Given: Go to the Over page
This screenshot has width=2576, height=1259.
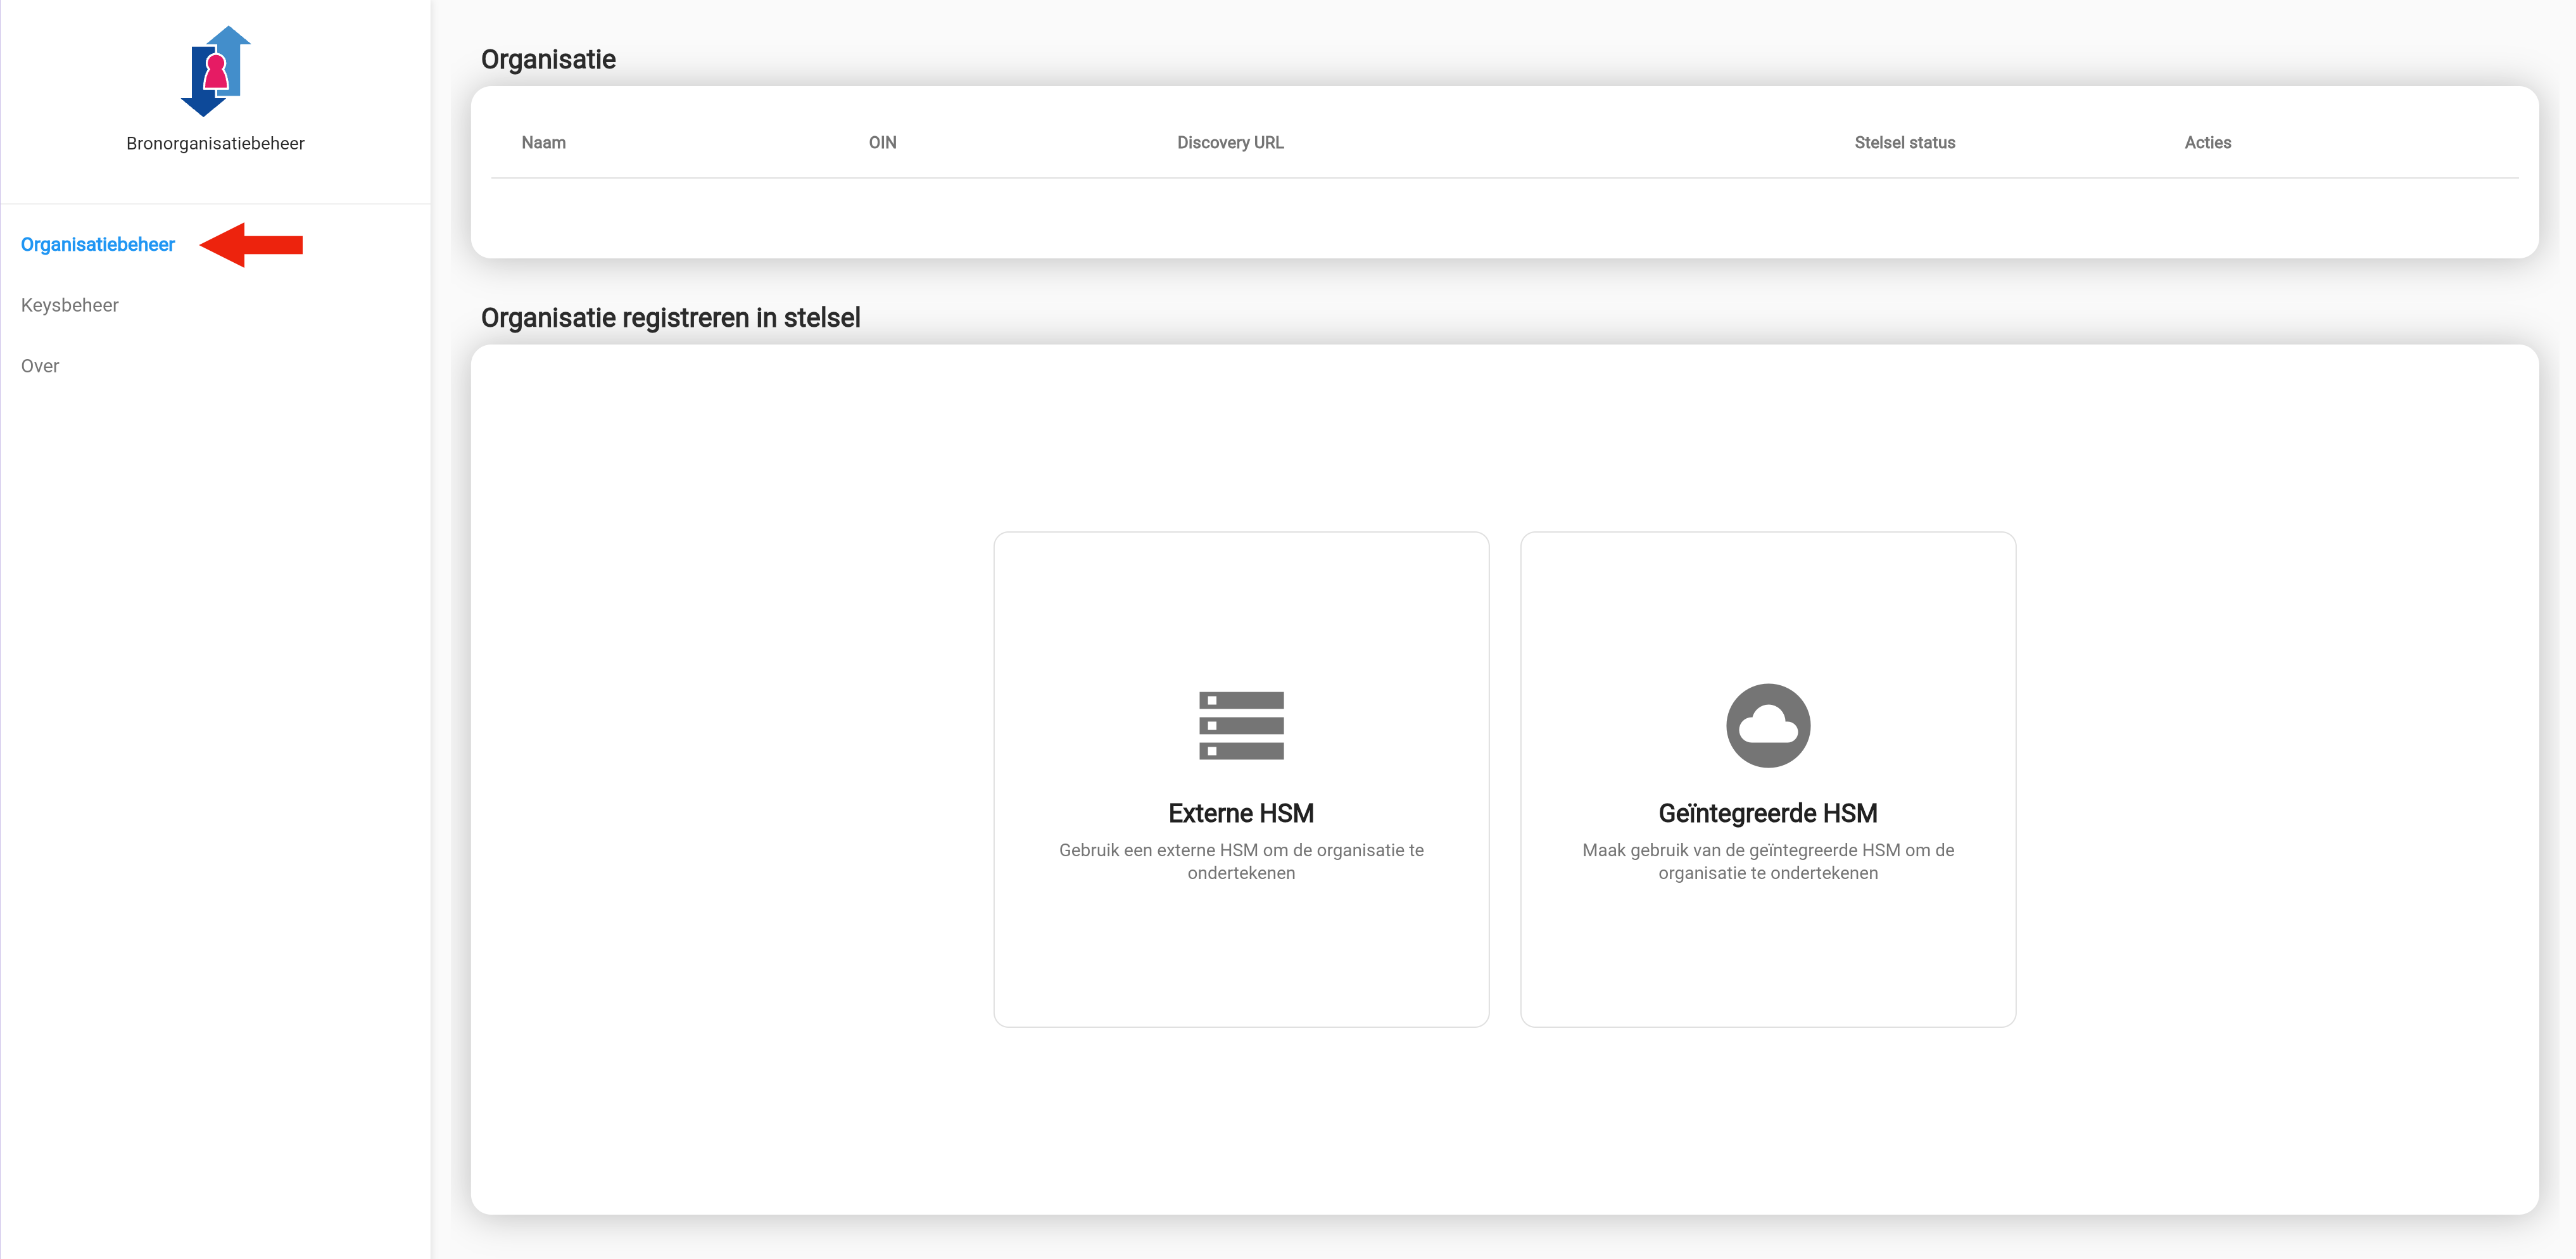Looking at the screenshot, I should [x=40, y=366].
